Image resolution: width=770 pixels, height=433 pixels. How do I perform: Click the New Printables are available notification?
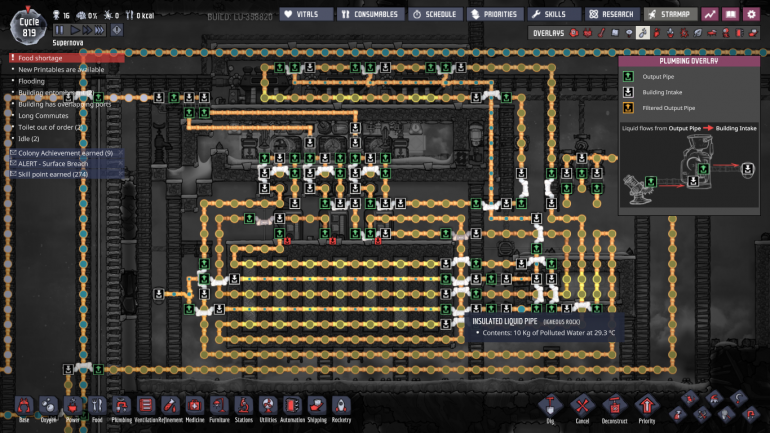point(61,70)
